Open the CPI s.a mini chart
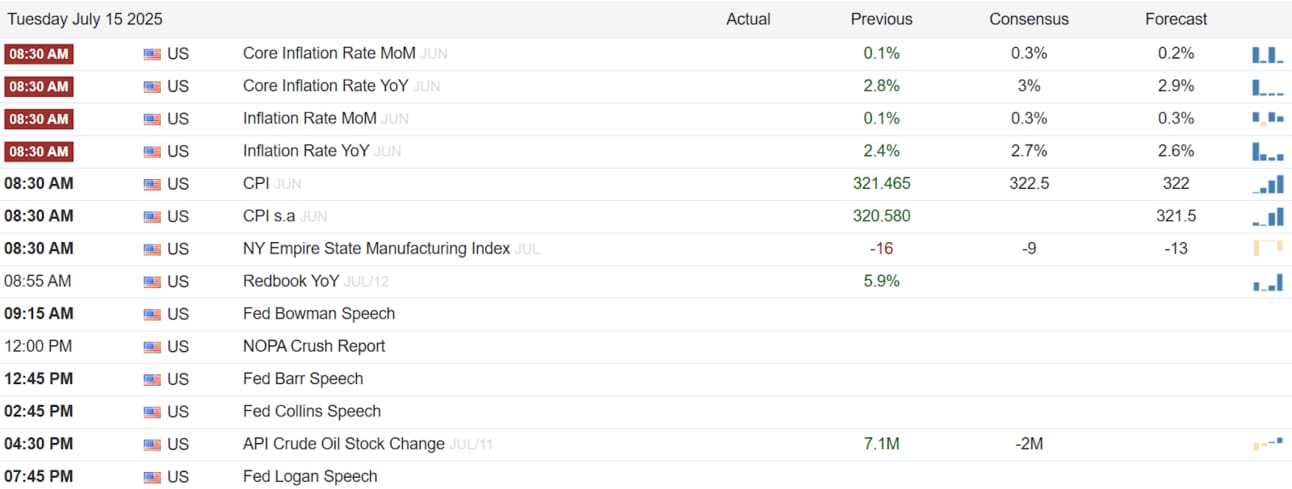The image size is (1292, 489). [1267, 217]
